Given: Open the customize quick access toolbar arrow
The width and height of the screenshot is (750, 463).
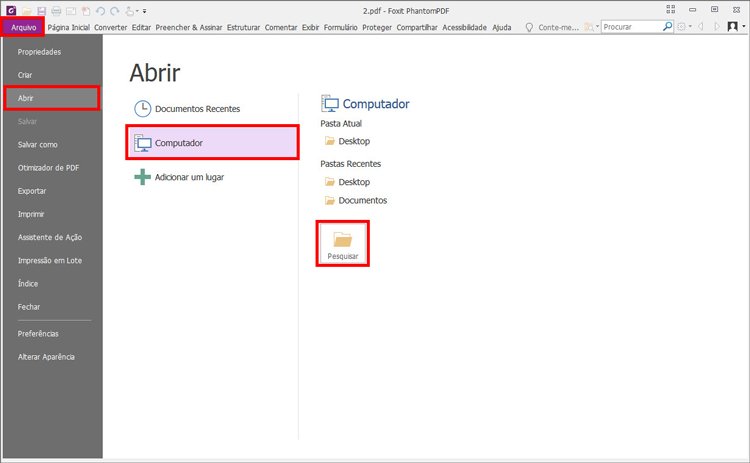Looking at the screenshot, I should [x=144, y=11].
